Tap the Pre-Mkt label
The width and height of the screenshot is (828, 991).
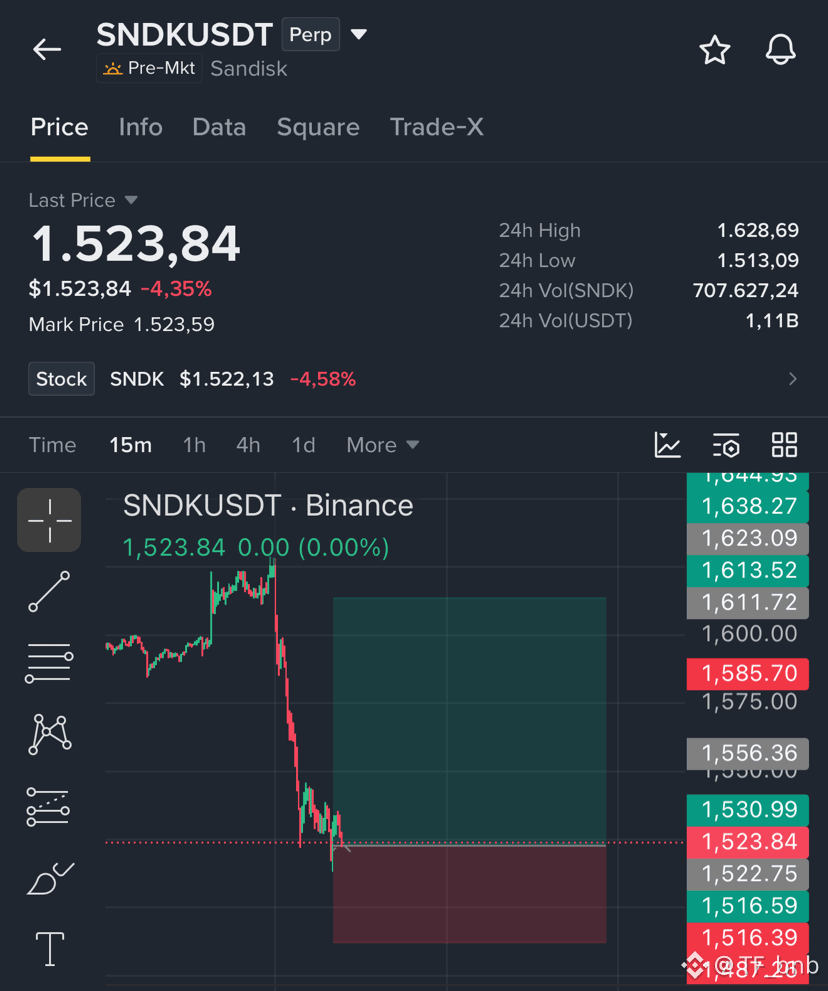[x=149, y=68]
